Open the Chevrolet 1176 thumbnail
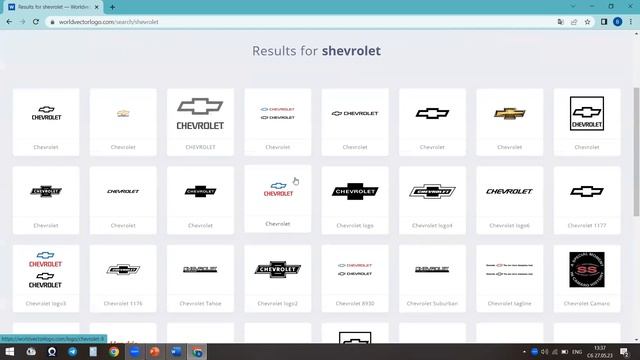 click(x=123, y=269)
